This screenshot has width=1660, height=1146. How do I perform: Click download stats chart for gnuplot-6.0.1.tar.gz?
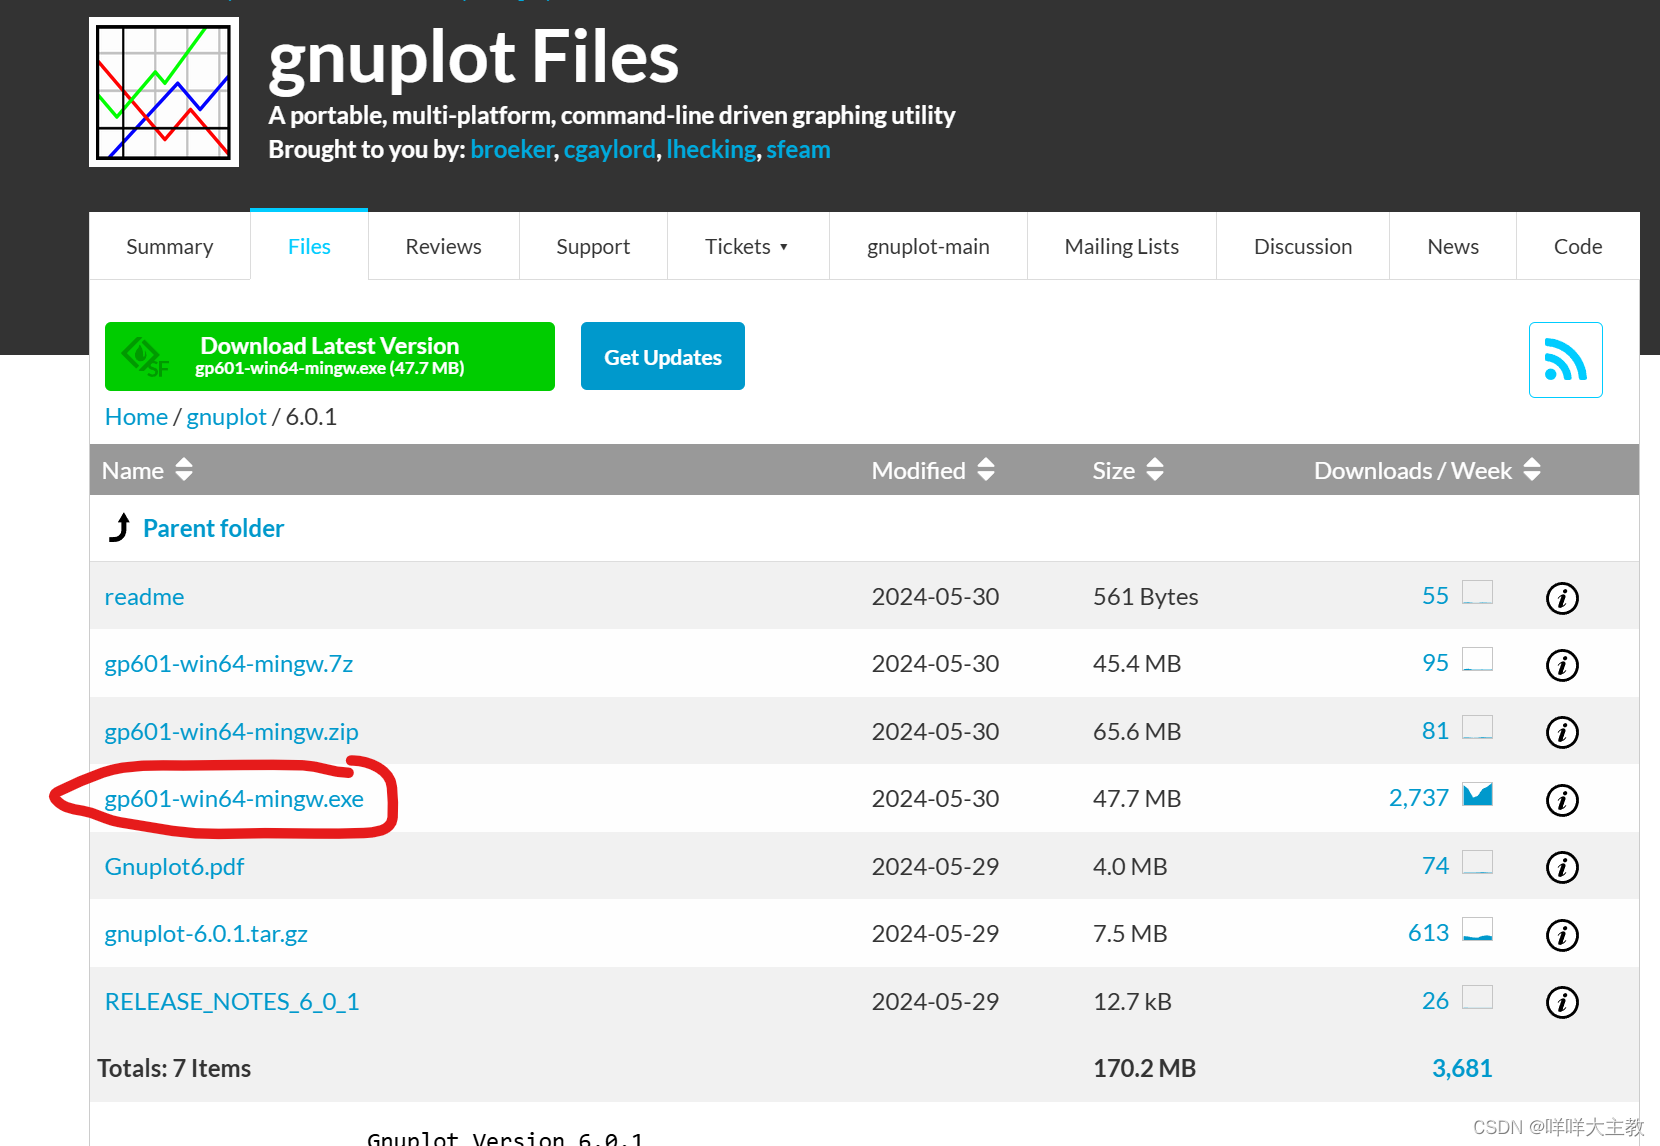[x=1477, y=930]
